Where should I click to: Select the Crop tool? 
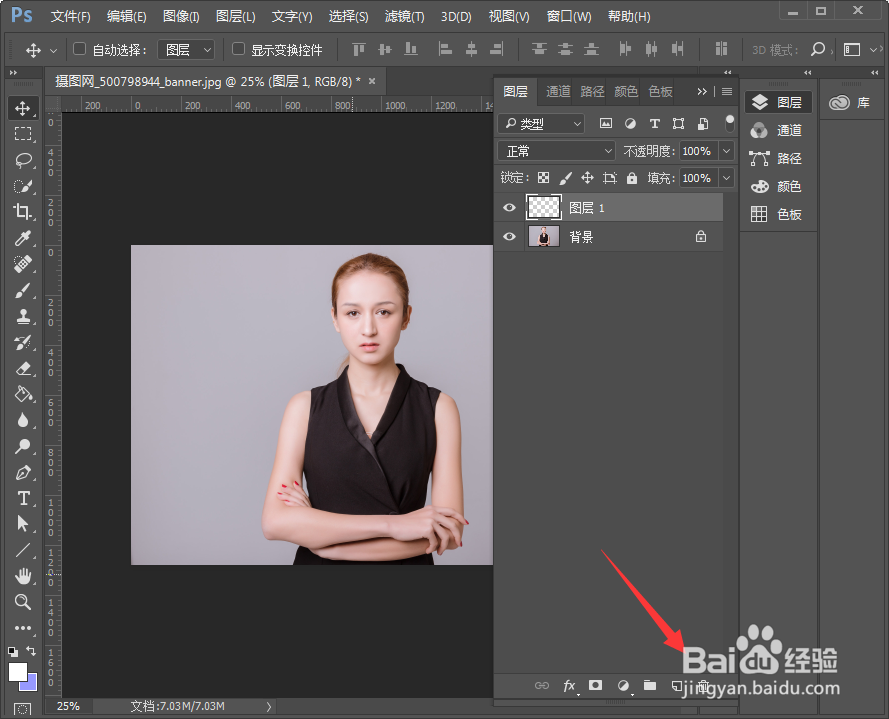[23, 212]
